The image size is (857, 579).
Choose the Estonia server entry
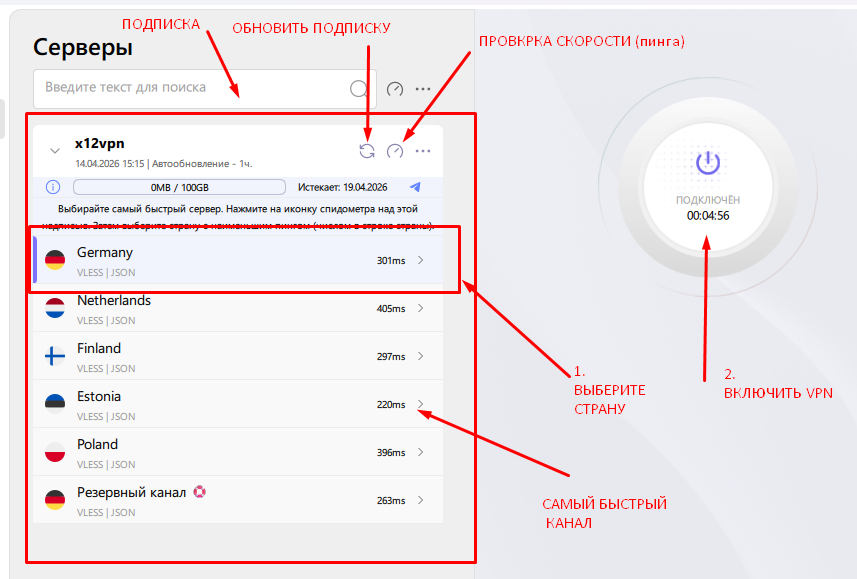pyautogui.click(x=200, y=405)
